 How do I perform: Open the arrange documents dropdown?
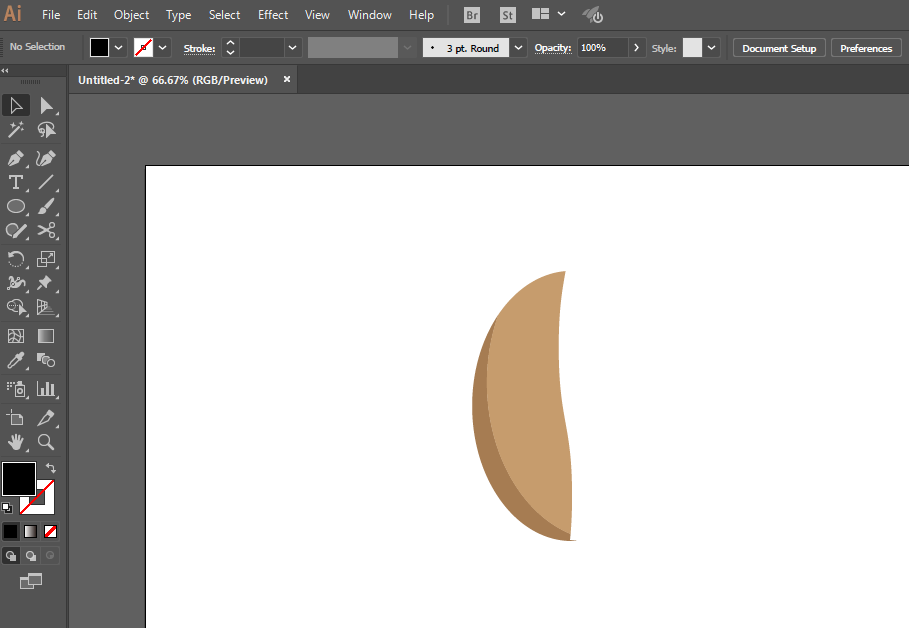tap(561, 14)
